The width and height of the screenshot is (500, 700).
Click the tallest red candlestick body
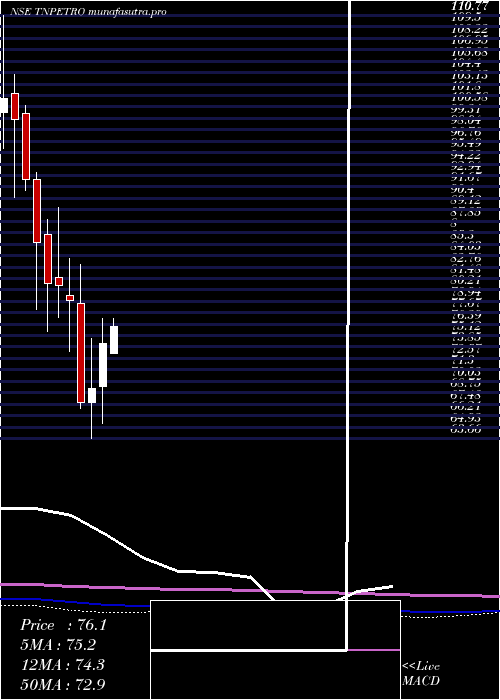[x=81, y=353]
